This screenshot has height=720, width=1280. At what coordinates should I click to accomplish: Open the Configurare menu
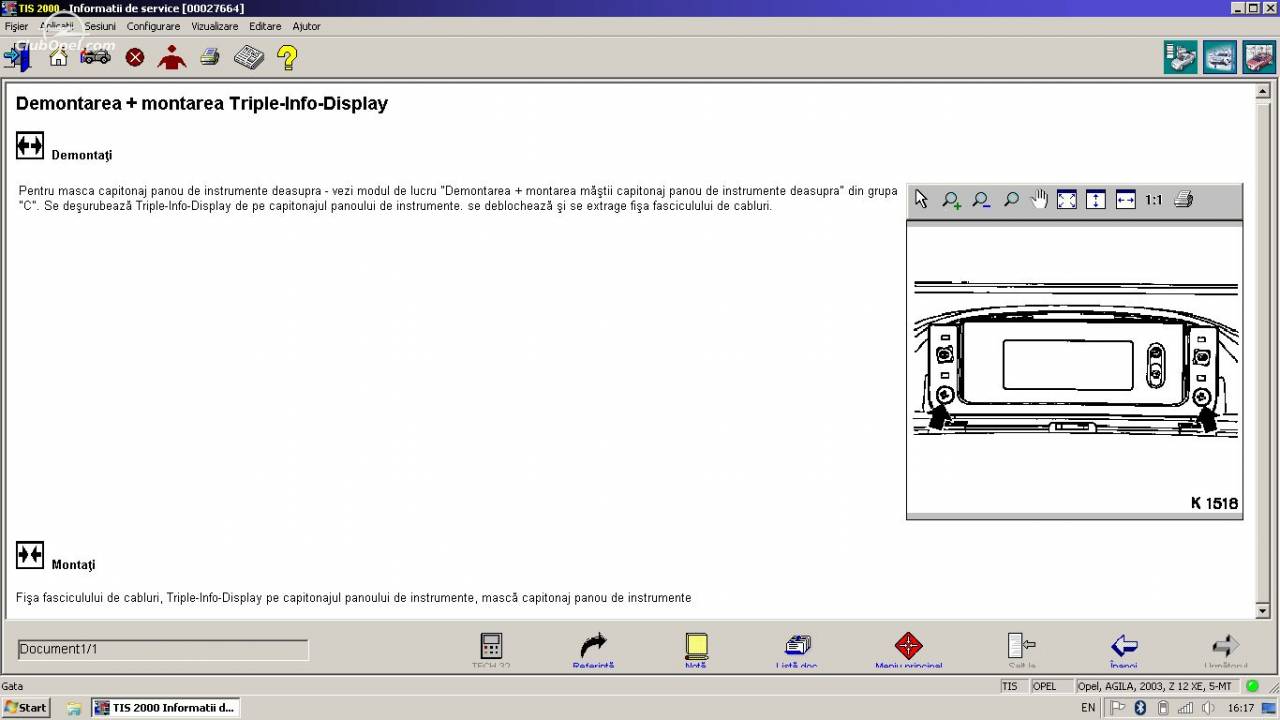pos(153,26)
